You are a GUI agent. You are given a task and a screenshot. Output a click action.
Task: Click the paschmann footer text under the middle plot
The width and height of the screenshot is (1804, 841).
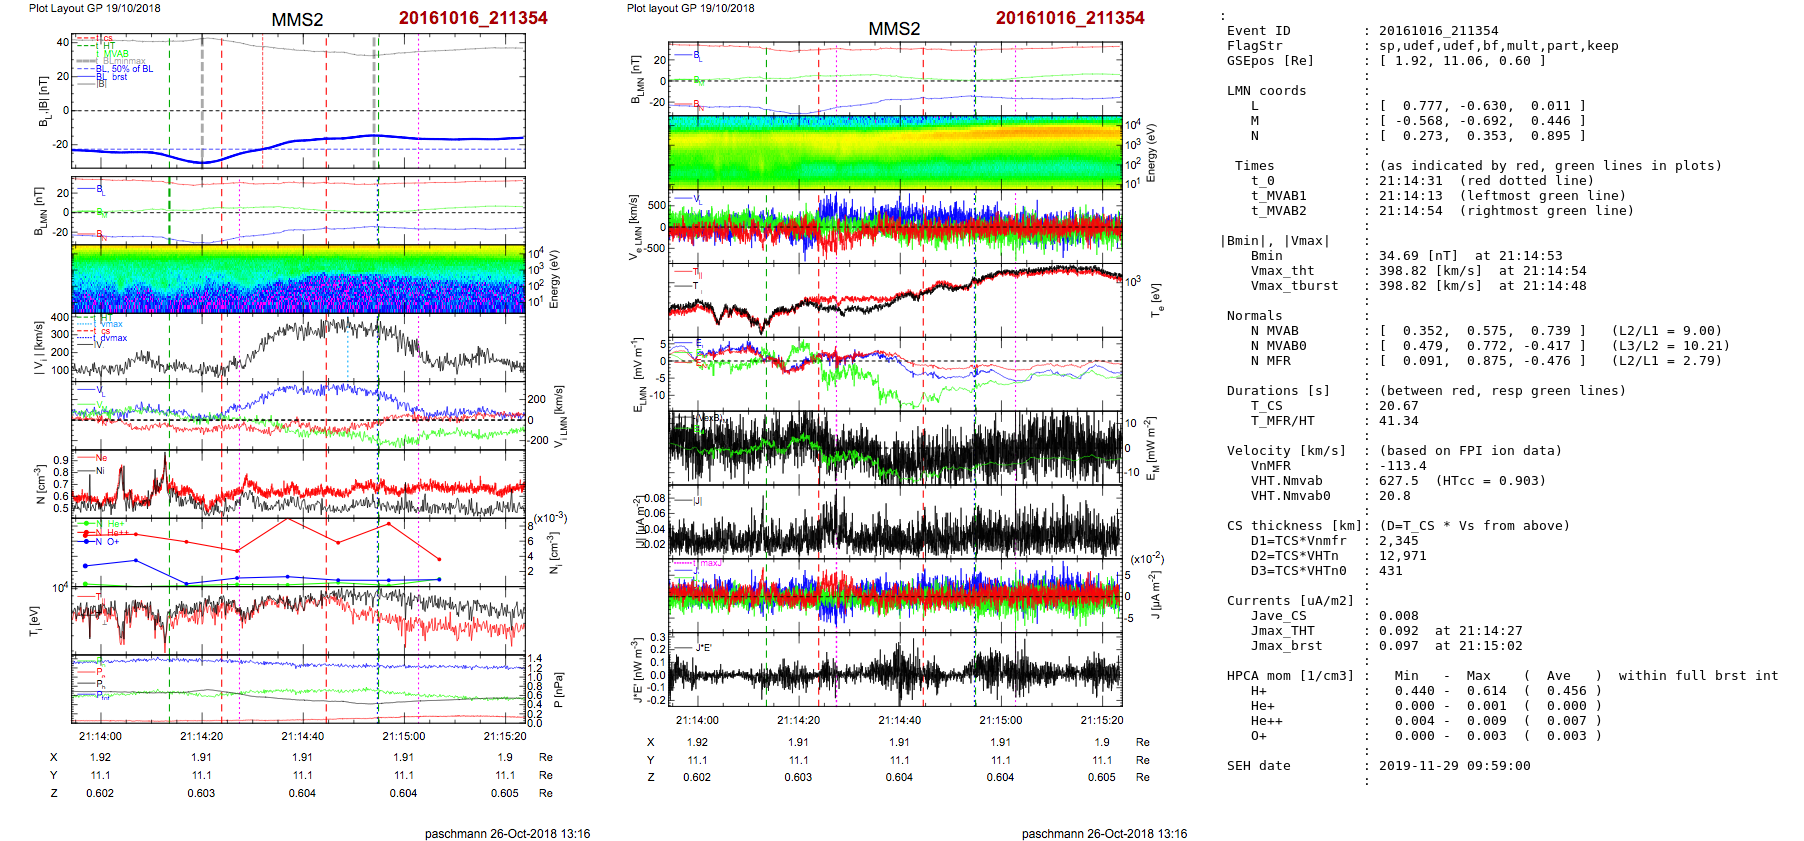(1104, 833)
